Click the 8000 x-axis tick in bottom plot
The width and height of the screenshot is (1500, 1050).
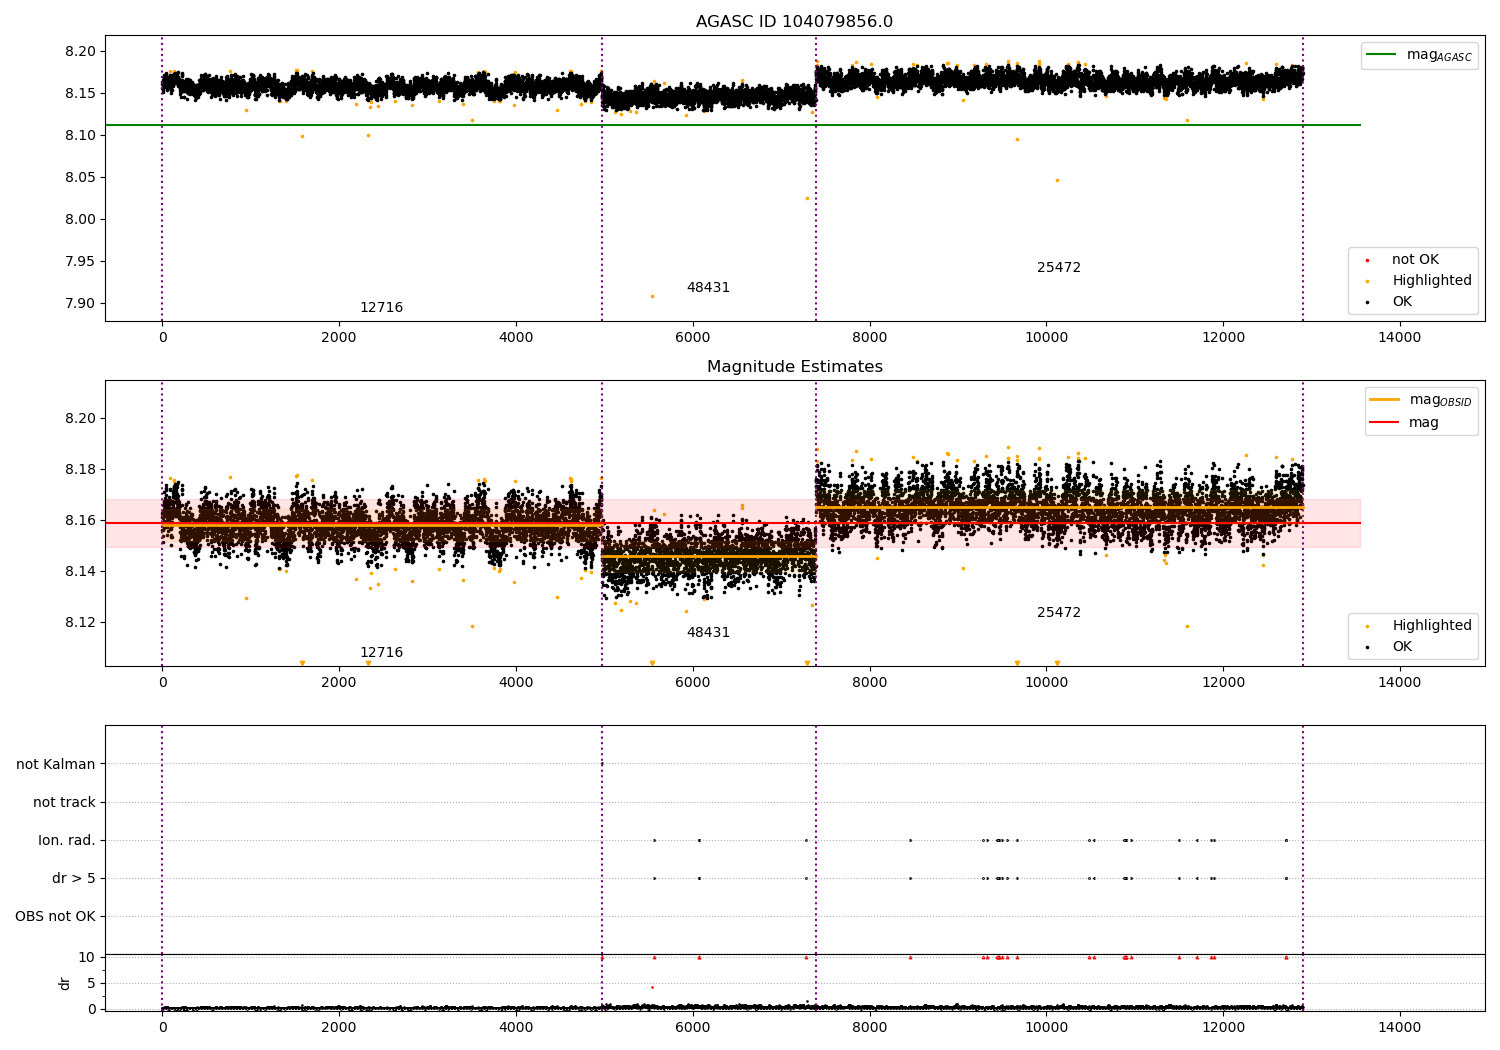(870, 1028)
